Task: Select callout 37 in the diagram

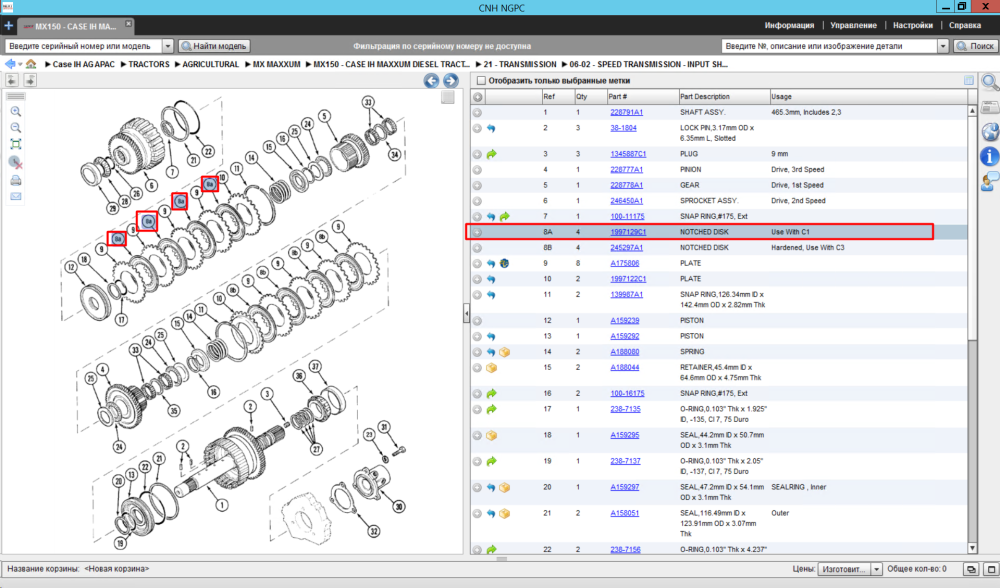Action: click(x=315, y=366)
